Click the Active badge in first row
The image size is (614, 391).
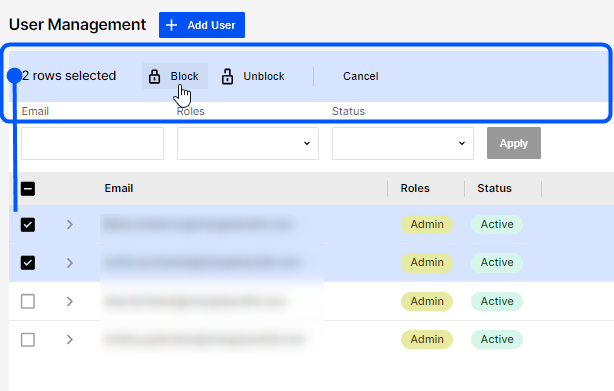pos(497,224)
